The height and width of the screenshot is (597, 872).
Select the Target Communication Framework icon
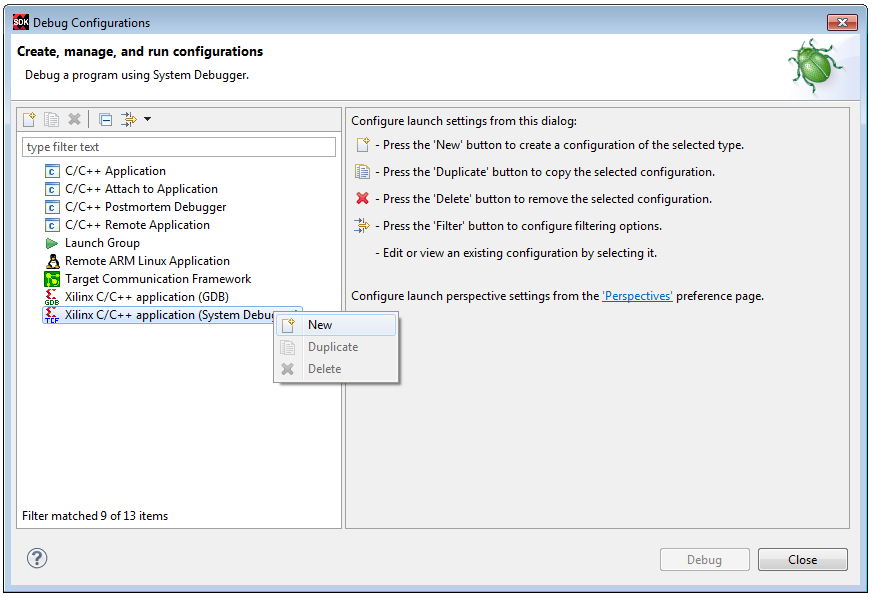pos(52,279)
